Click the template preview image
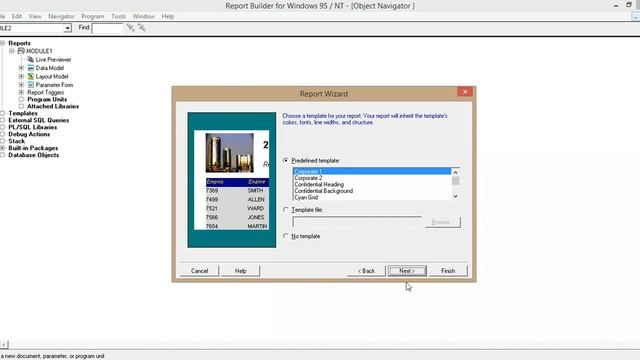Screen dimensions: 640x360 [x=231, y=180]
